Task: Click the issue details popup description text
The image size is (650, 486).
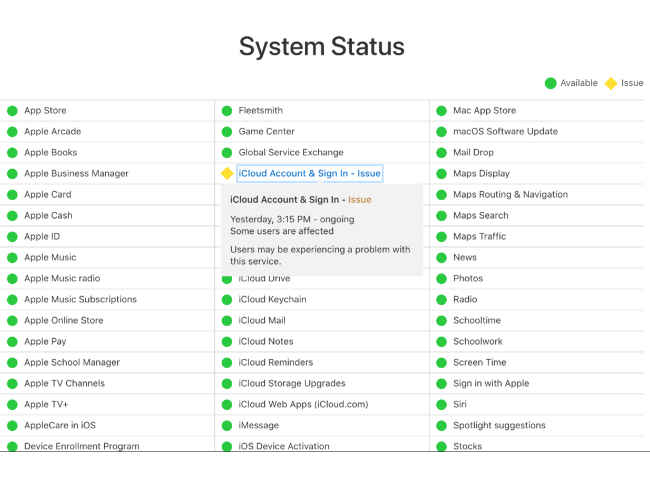Action: point(320,255)
